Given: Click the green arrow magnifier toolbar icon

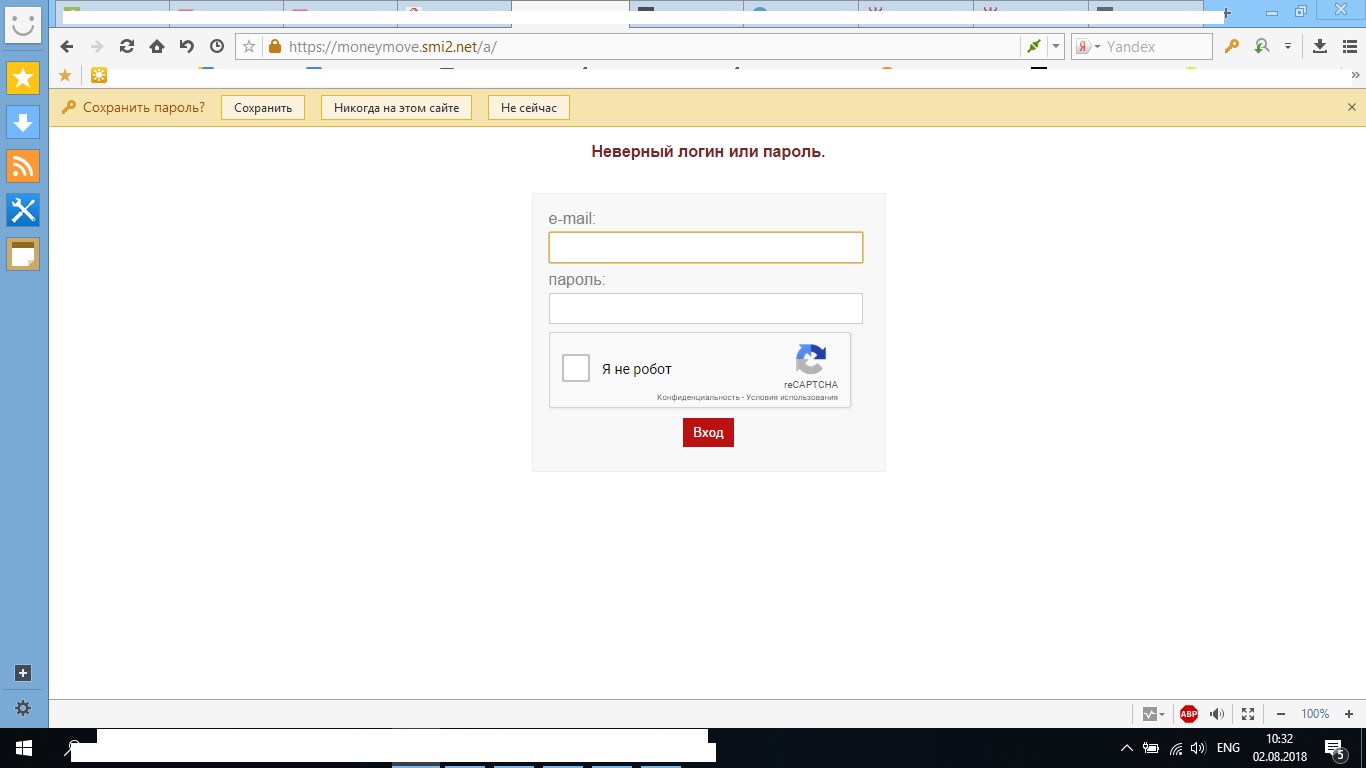Looking at the screenshot, I should [x=1262, y=46].
